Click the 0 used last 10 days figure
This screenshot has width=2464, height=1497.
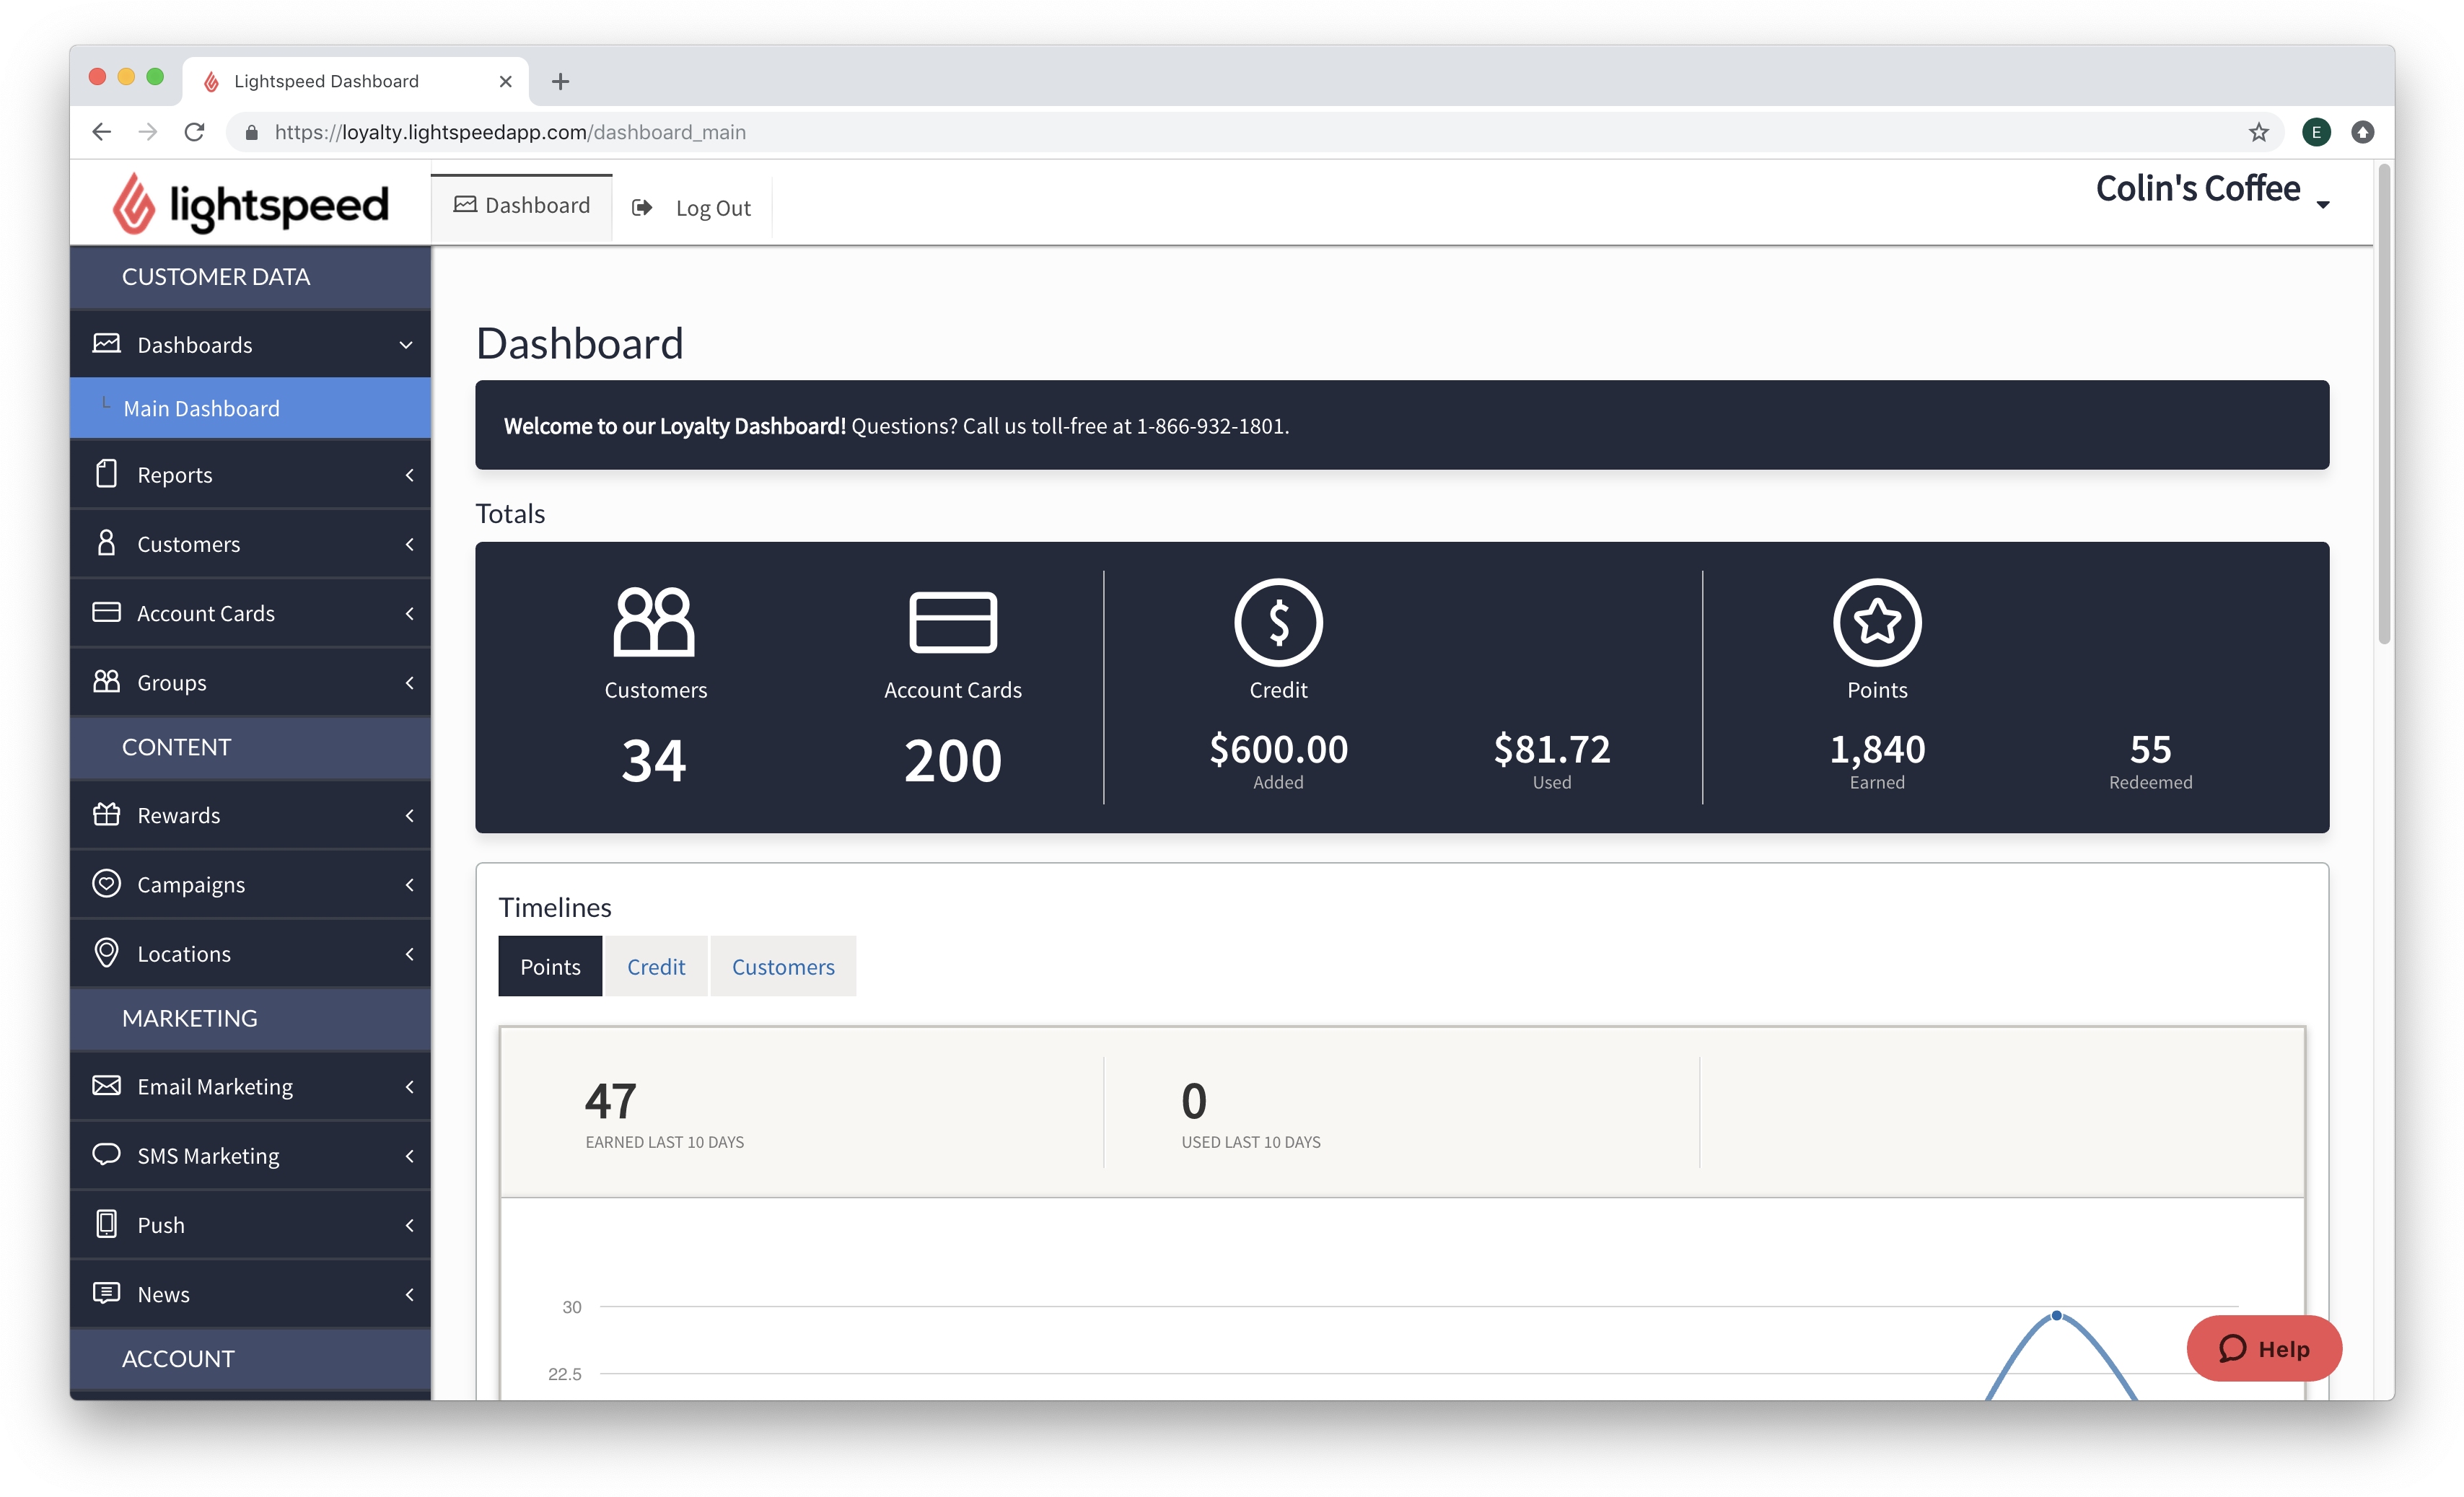point(1194,1101)
